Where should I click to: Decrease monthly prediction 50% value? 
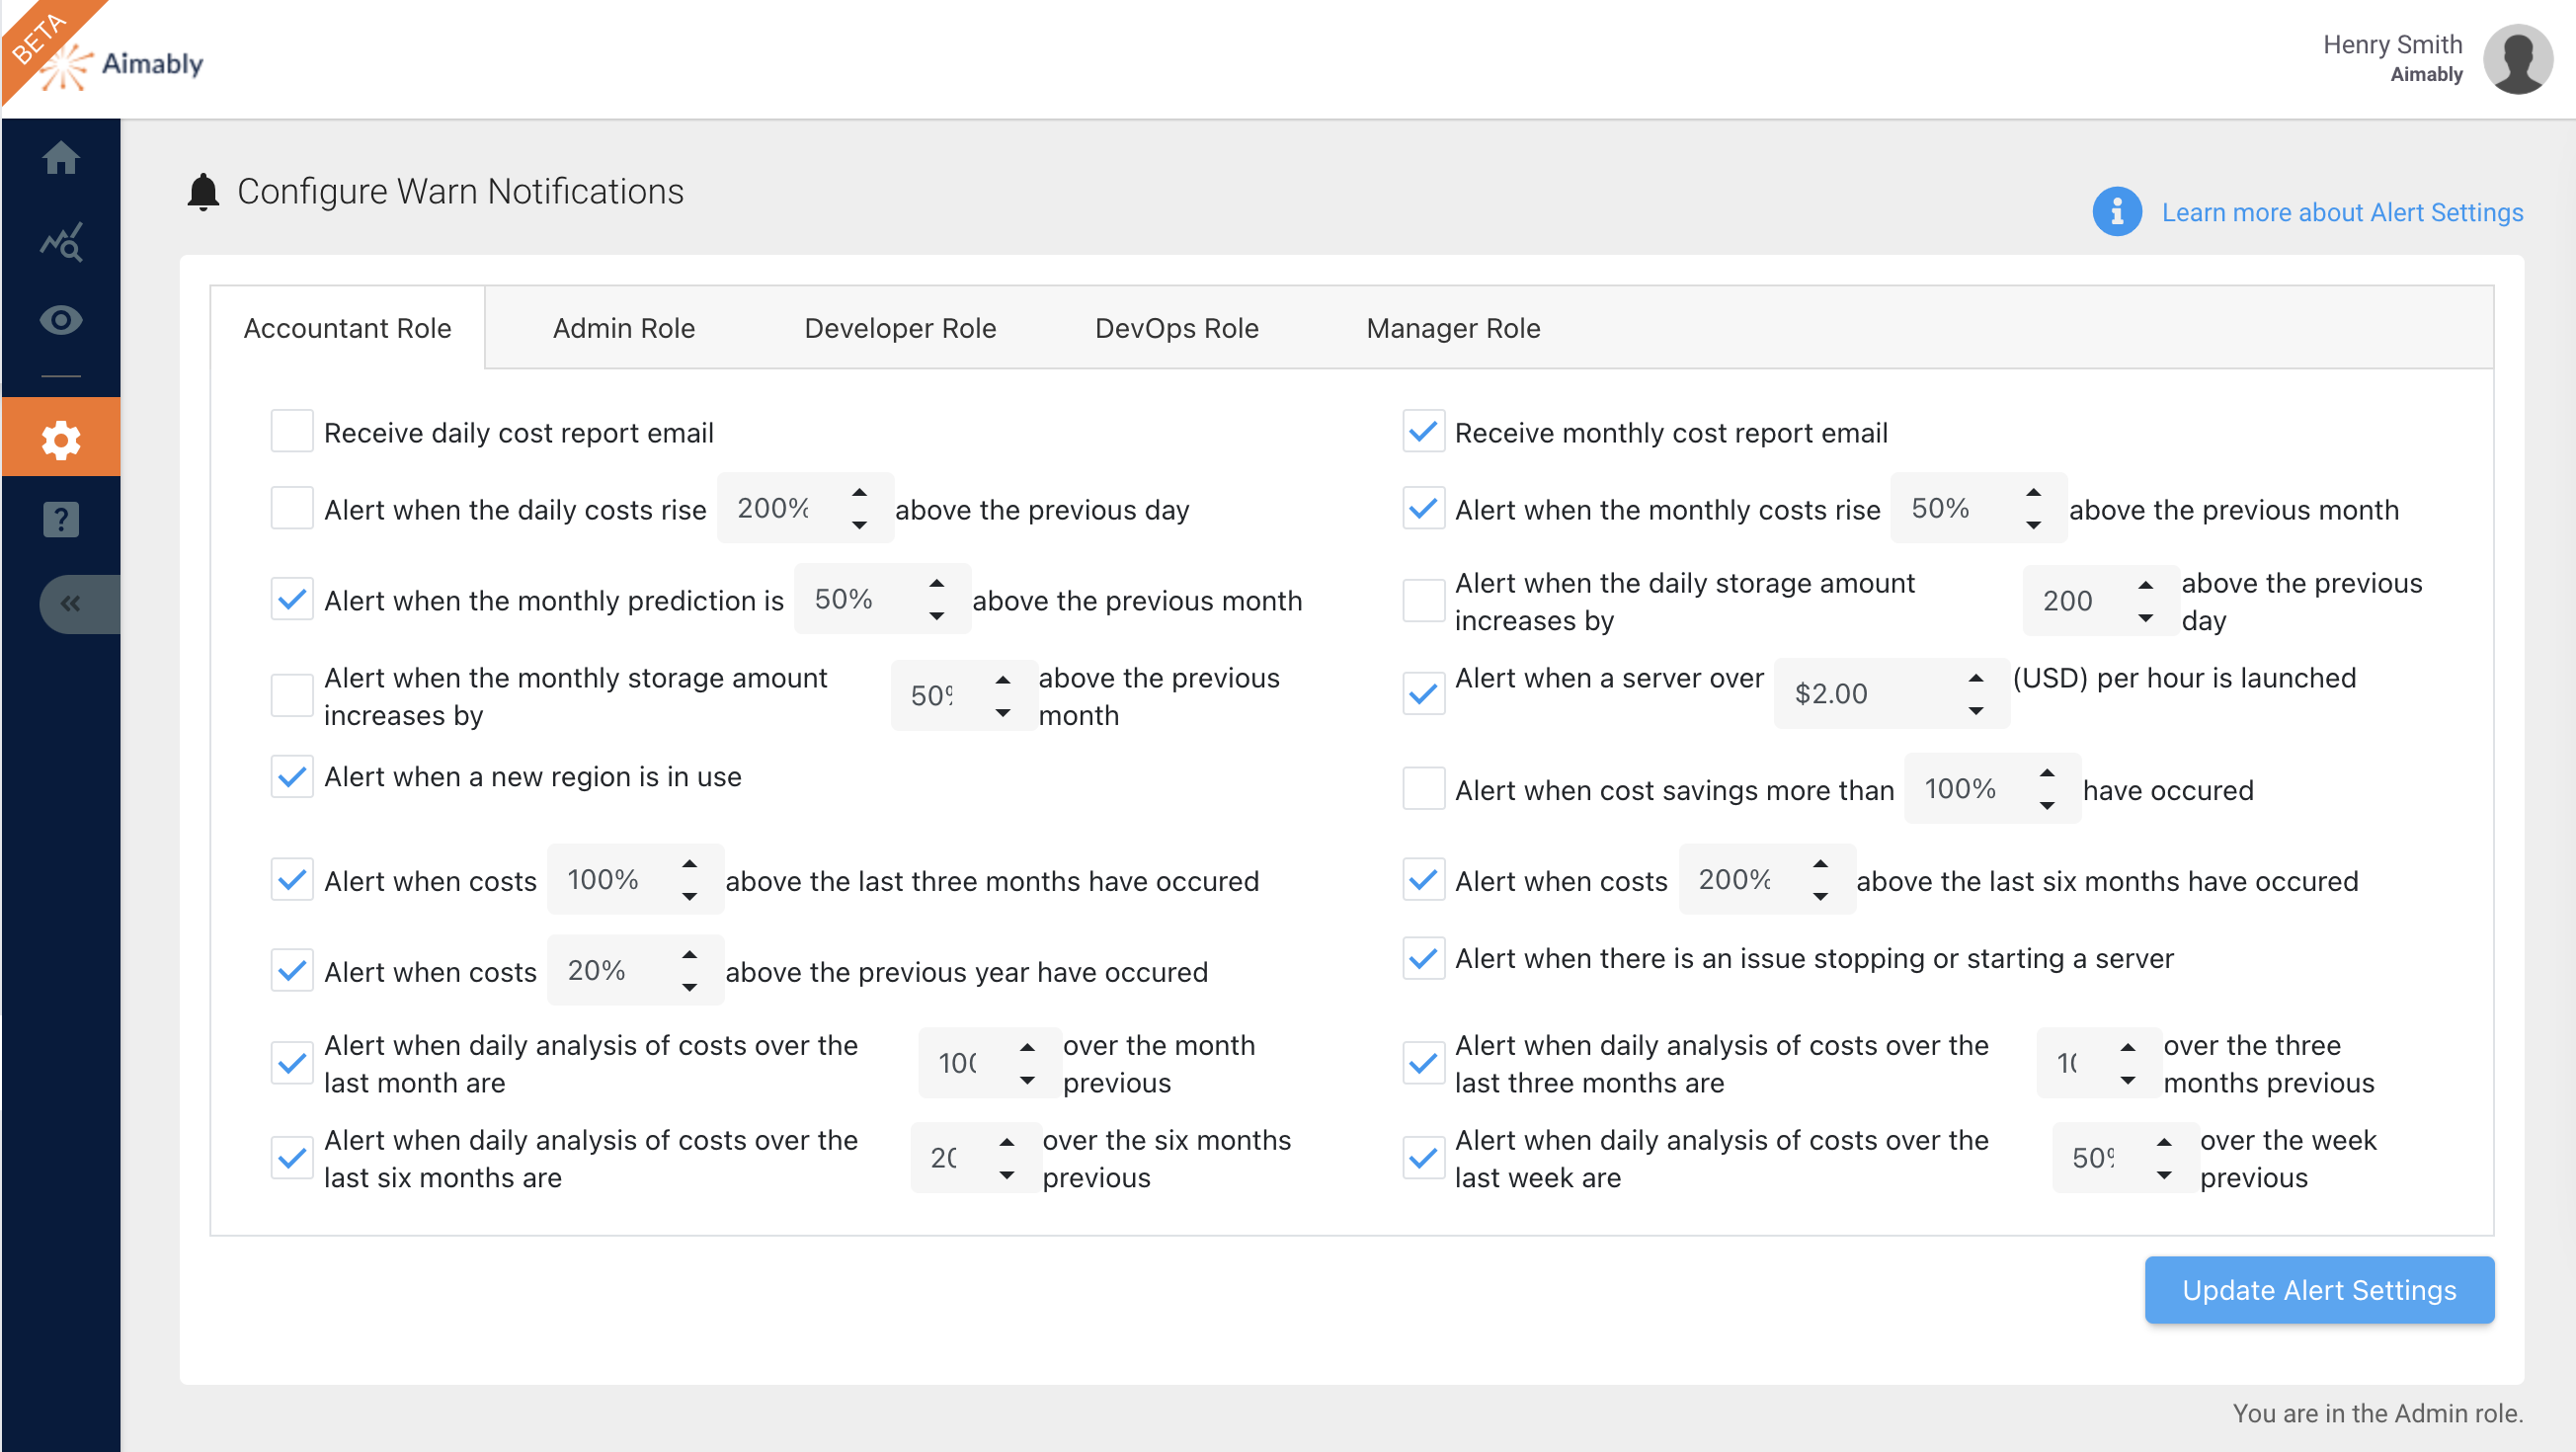[936, 616]
